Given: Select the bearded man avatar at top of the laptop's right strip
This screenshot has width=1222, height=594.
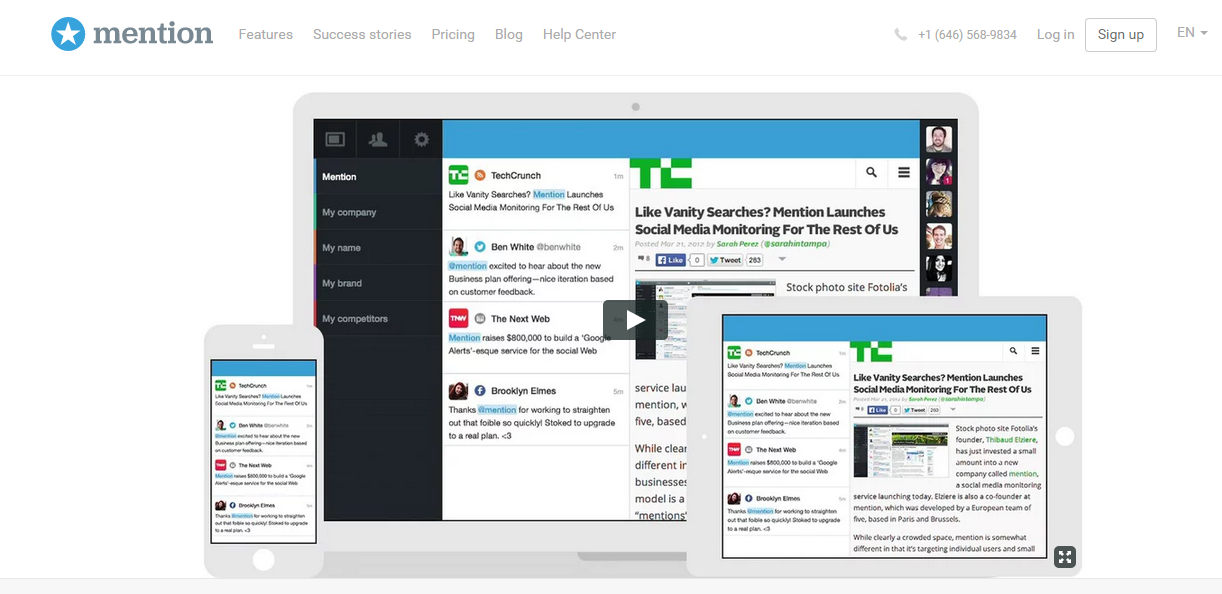Looking at the screenshot, I should pyautogui.click(x=938, y=139).
